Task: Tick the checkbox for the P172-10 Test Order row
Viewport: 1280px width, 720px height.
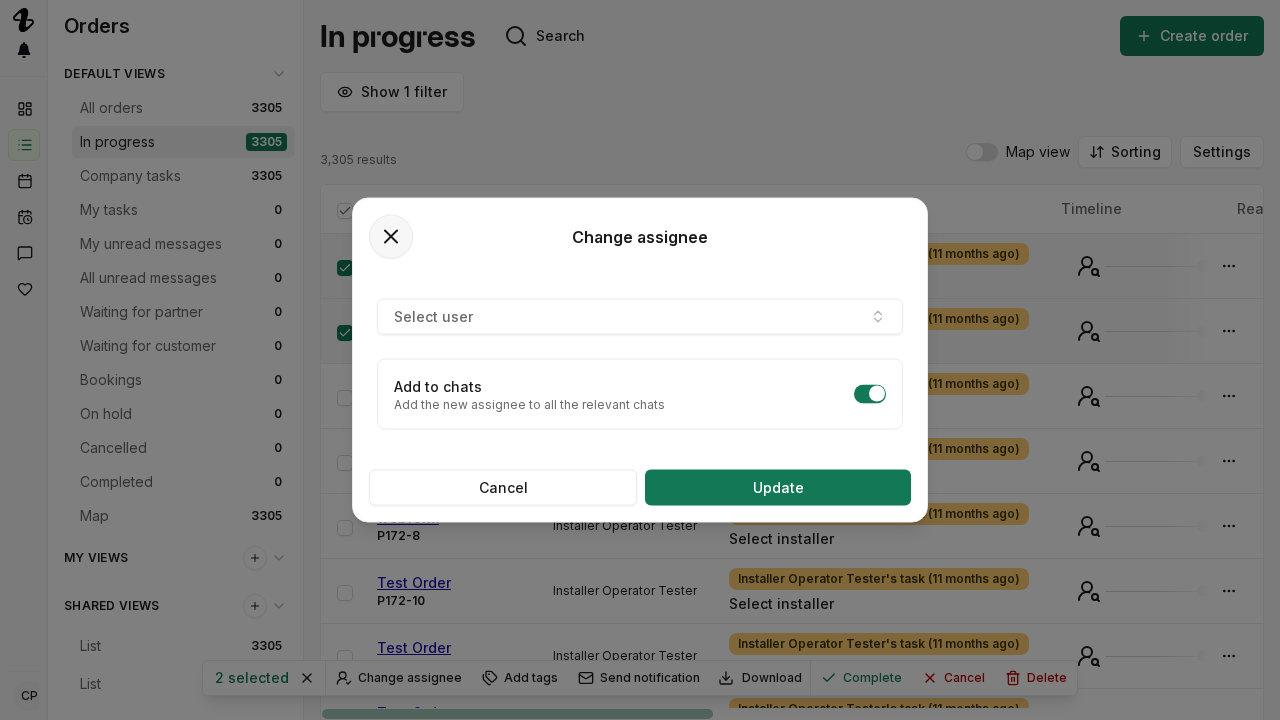Action: (x=345, y=593)
